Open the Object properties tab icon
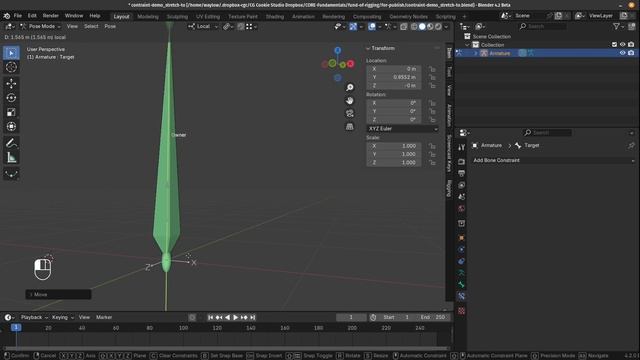 click(461, 238)
